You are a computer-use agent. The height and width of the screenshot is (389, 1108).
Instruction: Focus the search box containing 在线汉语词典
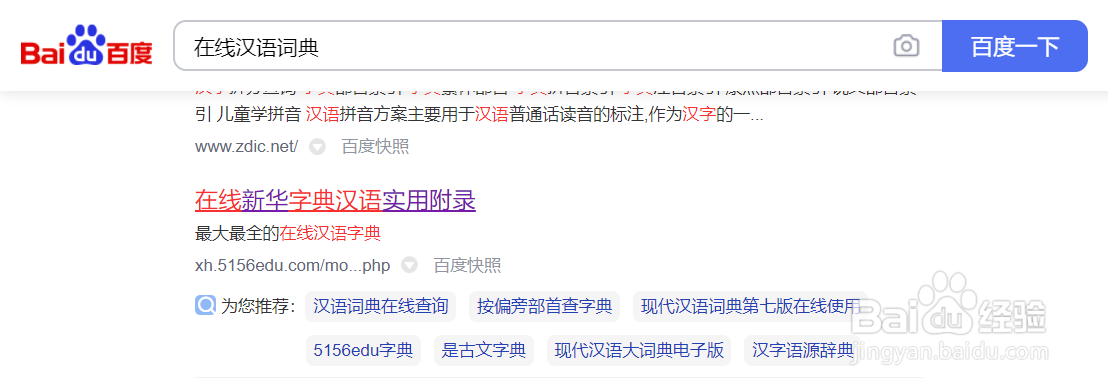(558, 46)
